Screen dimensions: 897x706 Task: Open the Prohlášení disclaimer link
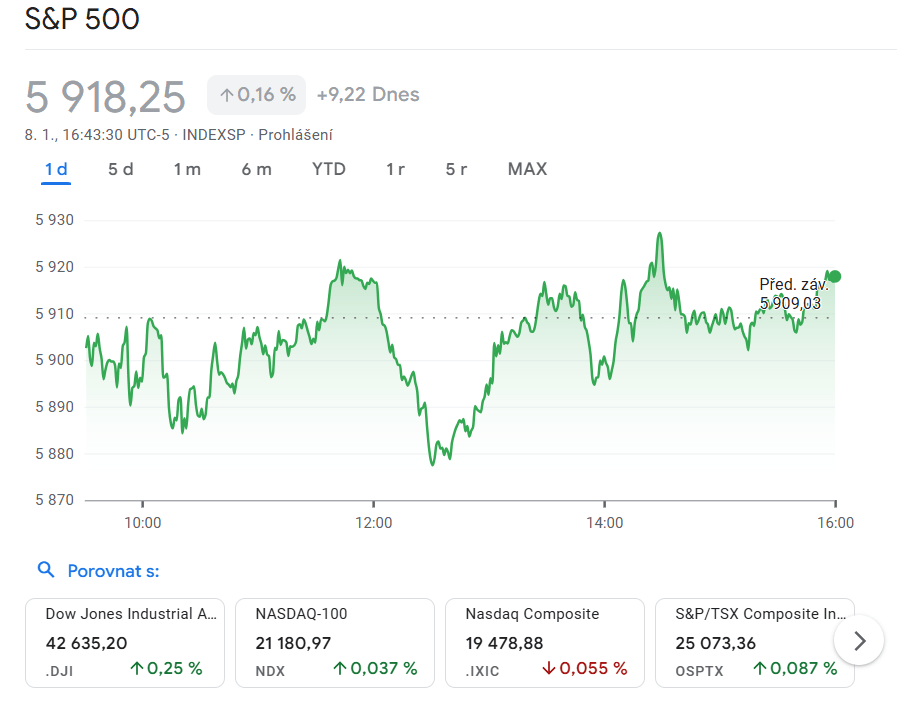[x=295, y=135]
